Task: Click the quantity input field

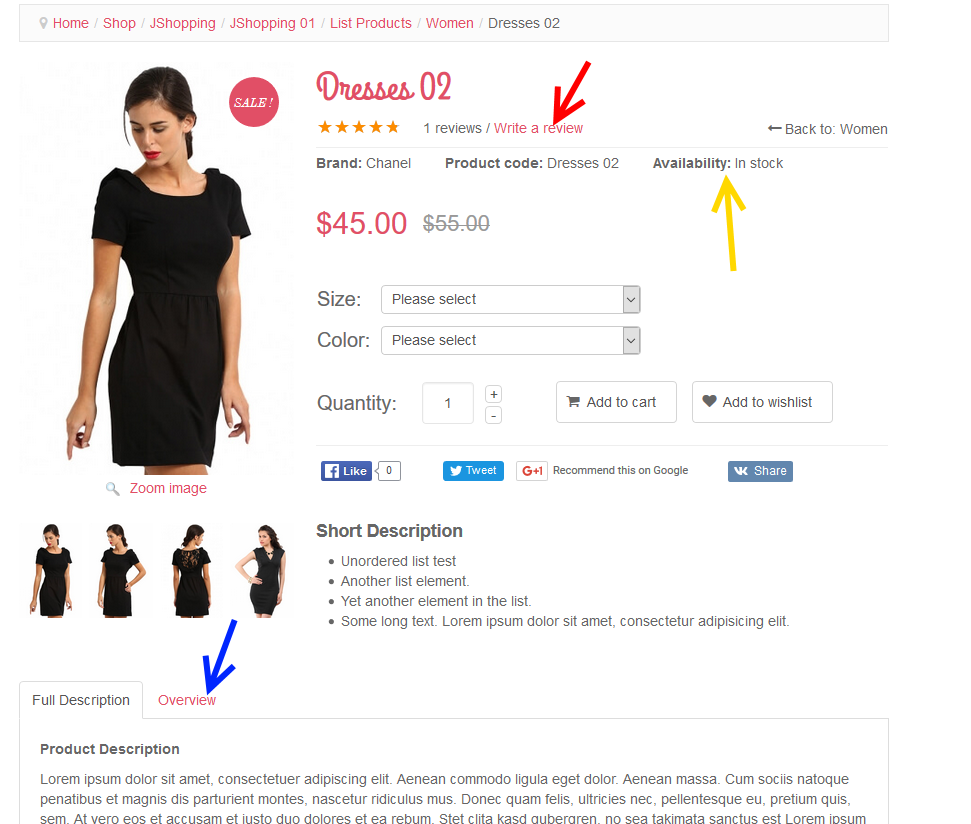Action: click(x=448, y=403)
